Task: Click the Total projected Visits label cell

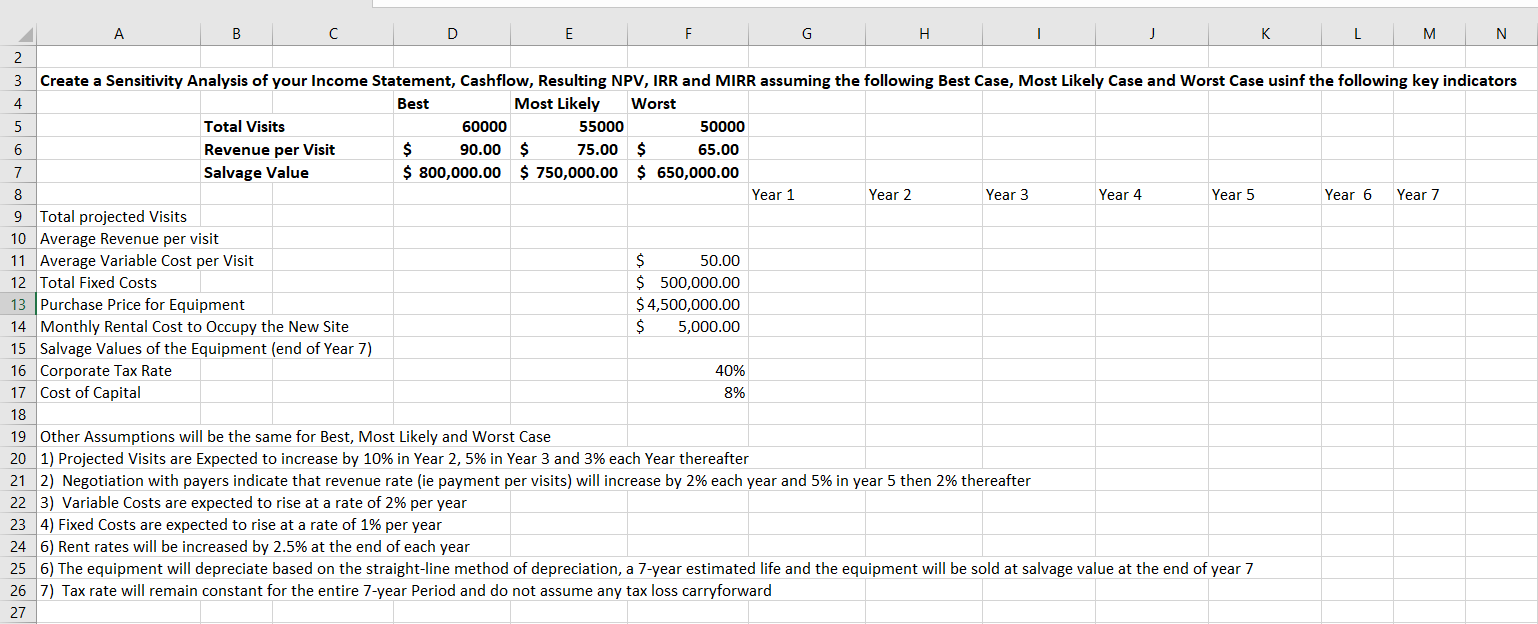Action: 119,216
